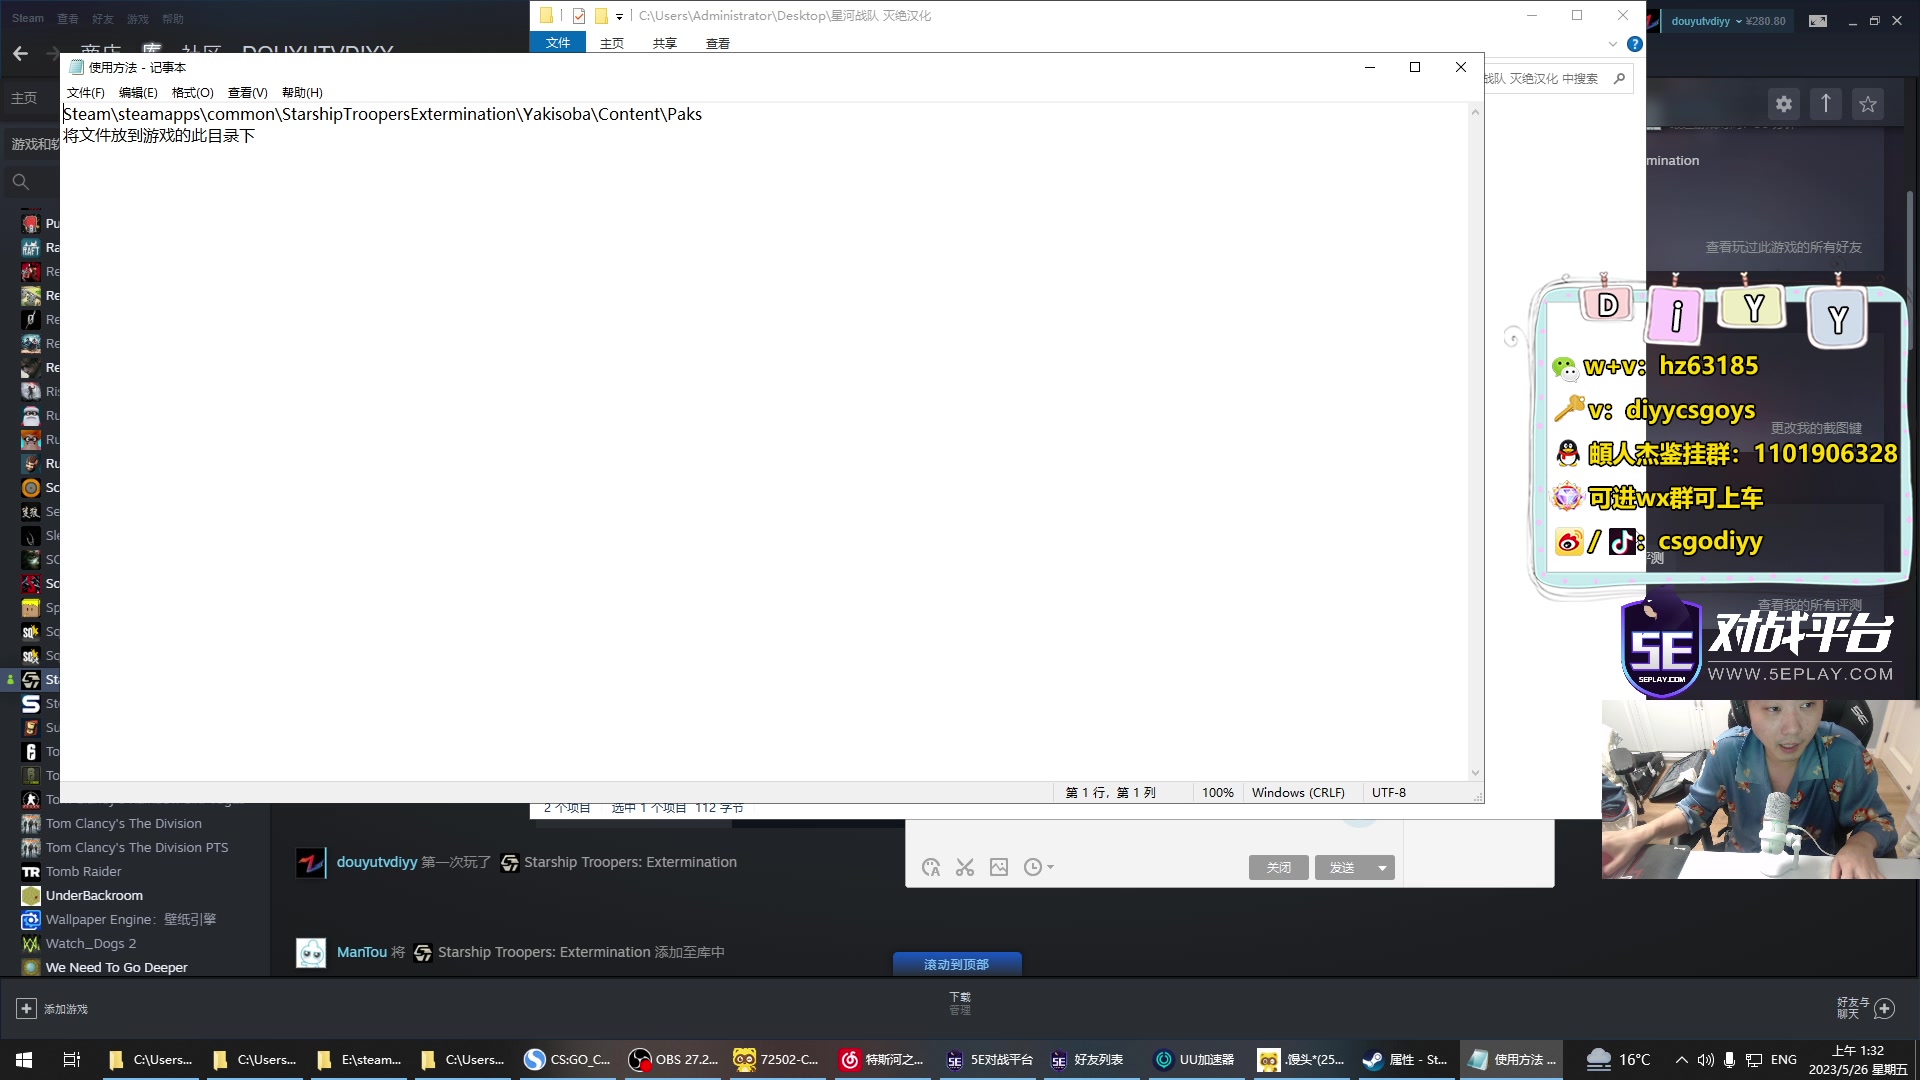Viewport: 1920px width, 1080px height.
Task: Click the network tray icon
Action: 1754,1060
